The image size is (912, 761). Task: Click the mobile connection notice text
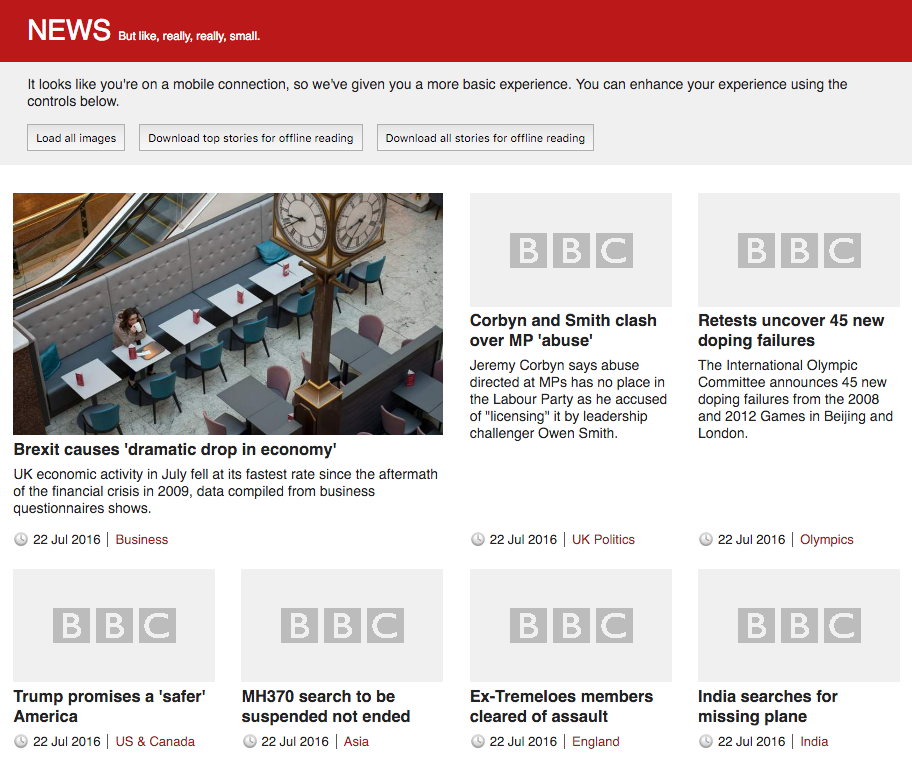437,93
